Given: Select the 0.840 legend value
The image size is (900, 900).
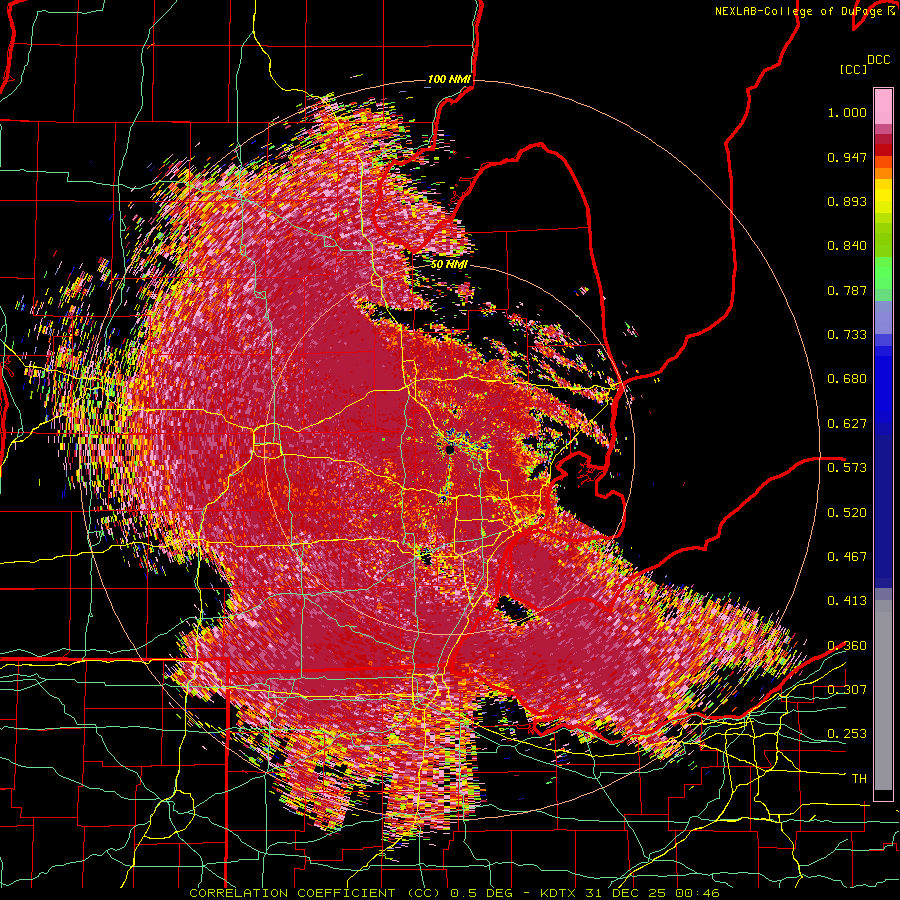Looking at the screenshot, I should [847, 246].
